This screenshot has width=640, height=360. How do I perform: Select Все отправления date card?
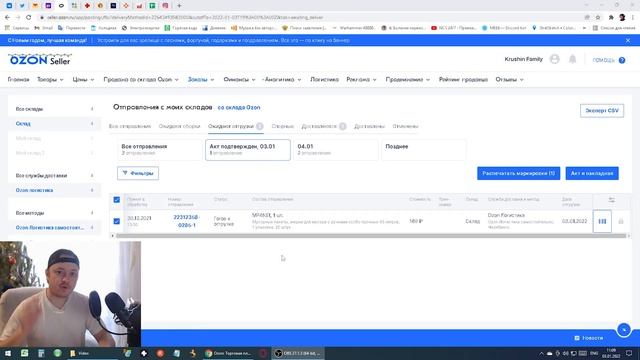tap(160, 149)
